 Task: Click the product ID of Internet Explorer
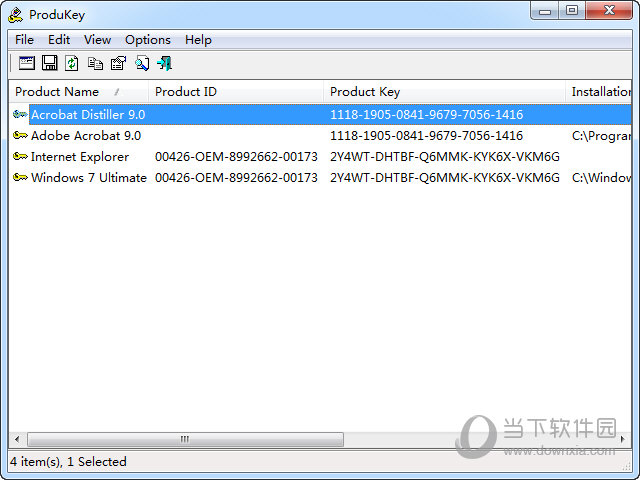(x=236, y=157)
